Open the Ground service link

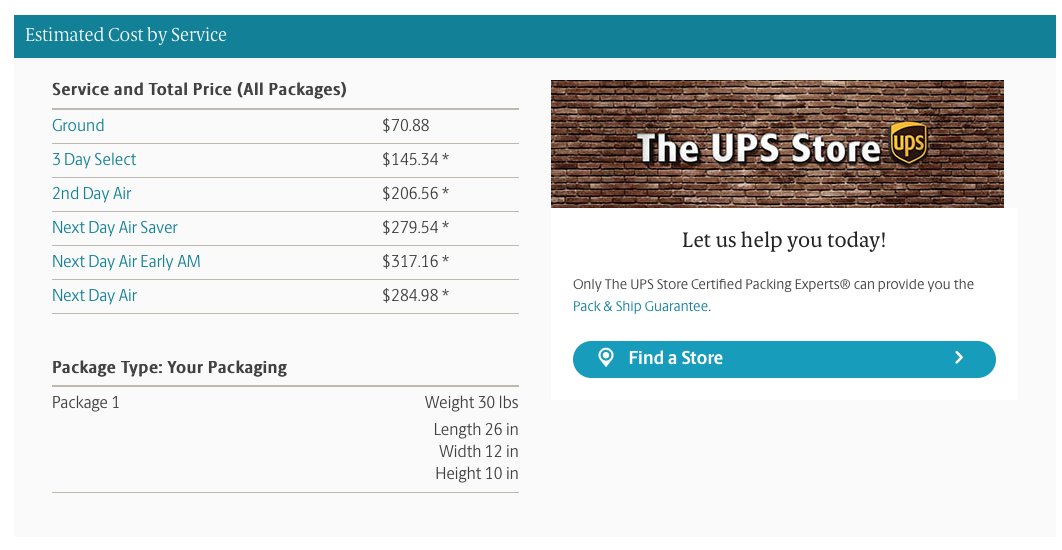(78, 125)
